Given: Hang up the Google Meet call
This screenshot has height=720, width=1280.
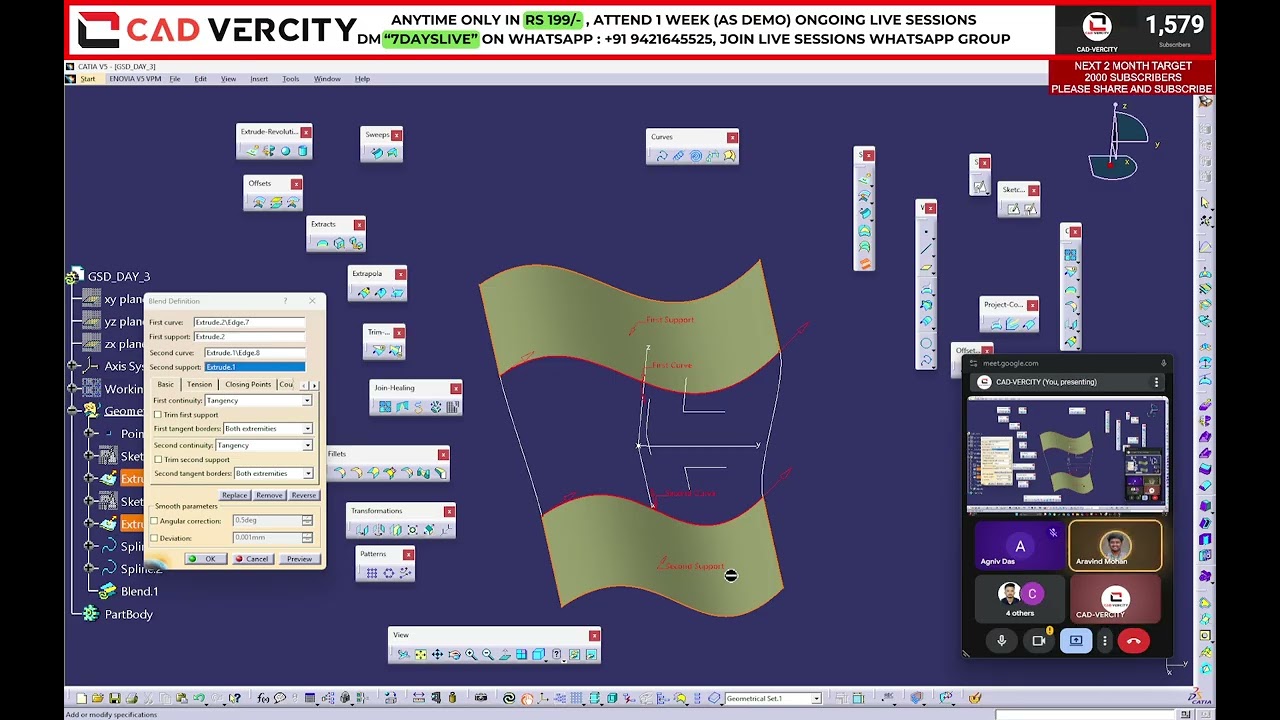Looking at the screenshot, I should [x=1133, y=641].
